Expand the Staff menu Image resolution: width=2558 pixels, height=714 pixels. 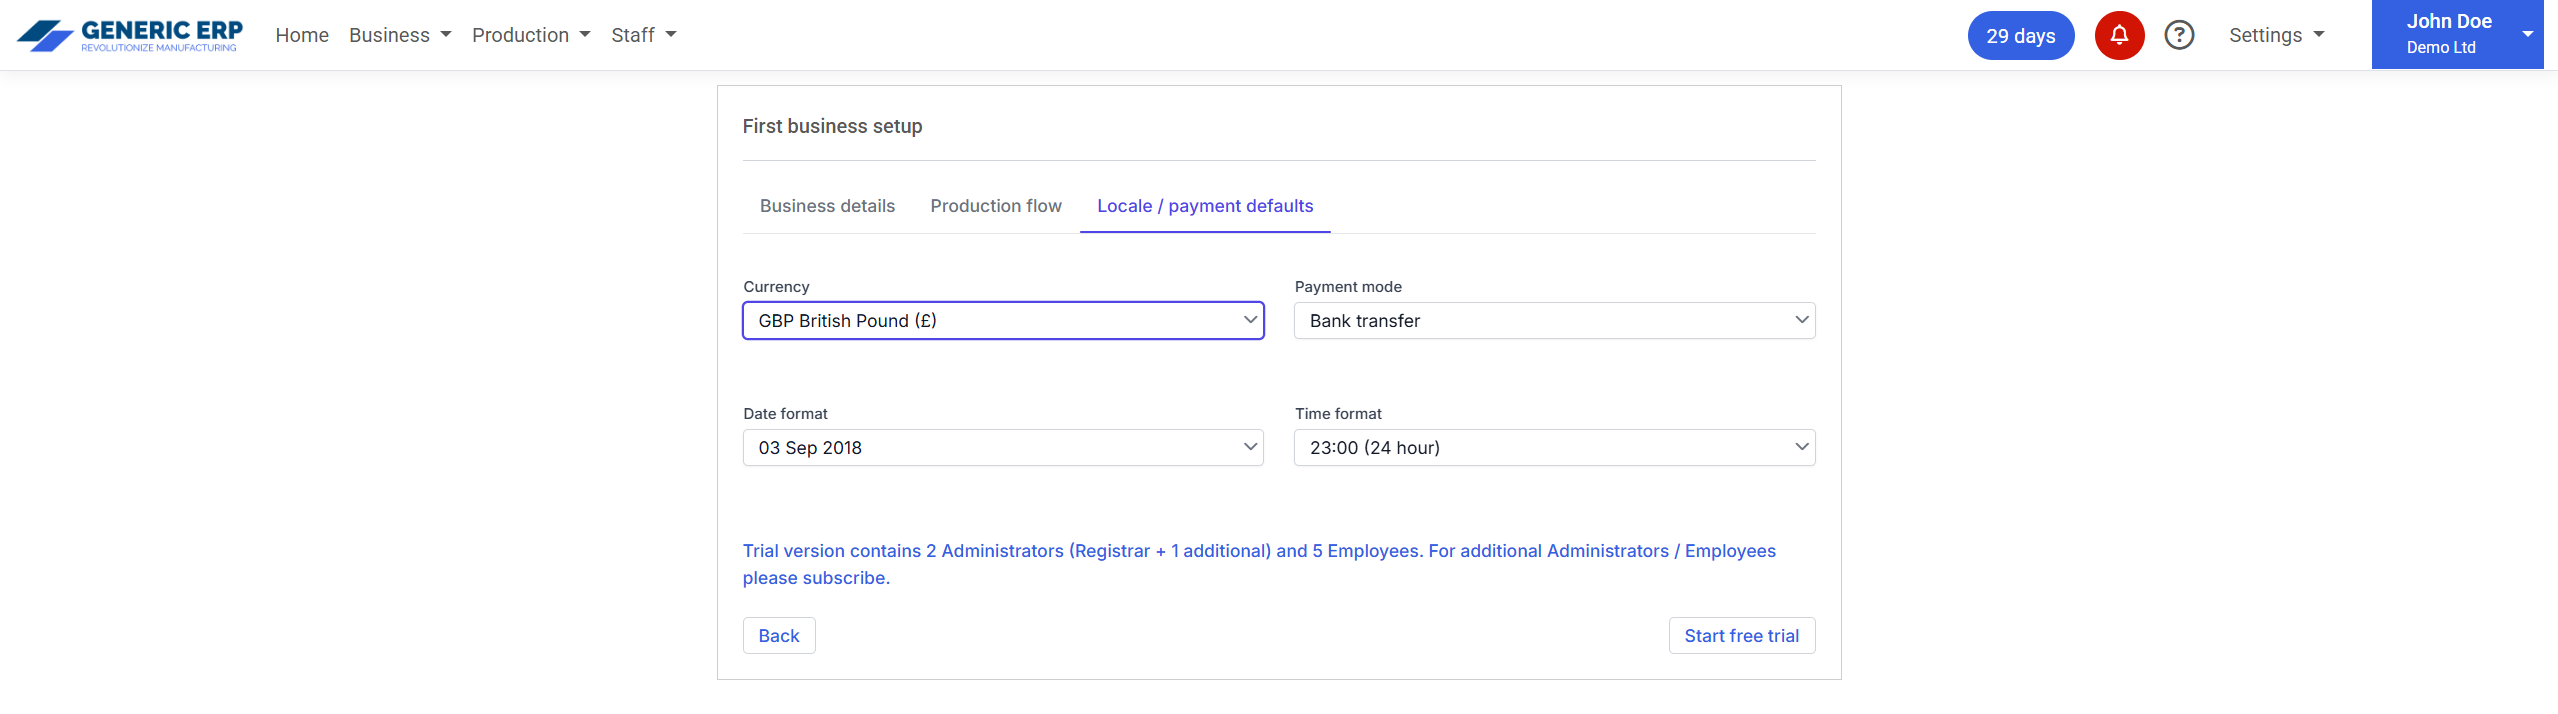point(643,35)
